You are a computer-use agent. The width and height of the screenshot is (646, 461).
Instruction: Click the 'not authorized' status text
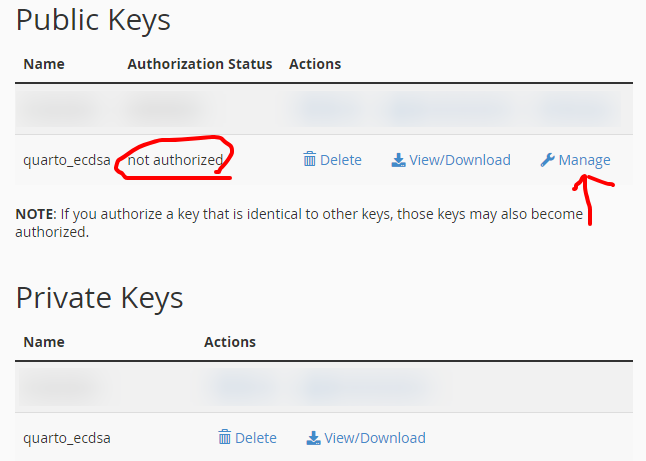tap(175, 160)
